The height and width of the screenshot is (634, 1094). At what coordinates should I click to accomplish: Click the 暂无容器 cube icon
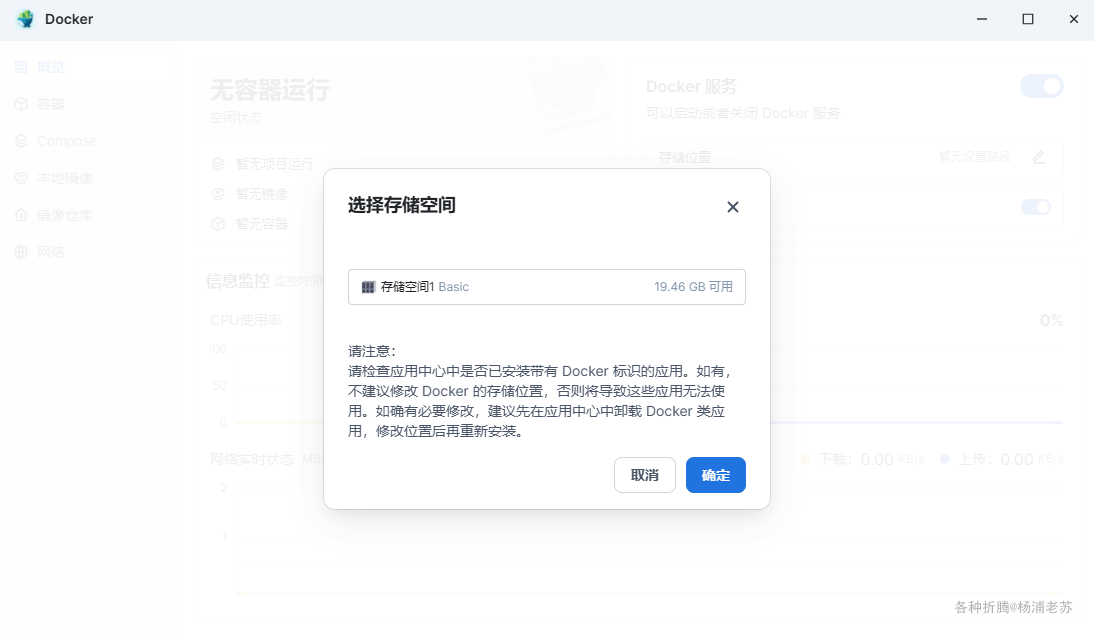[x=218, y=224]
